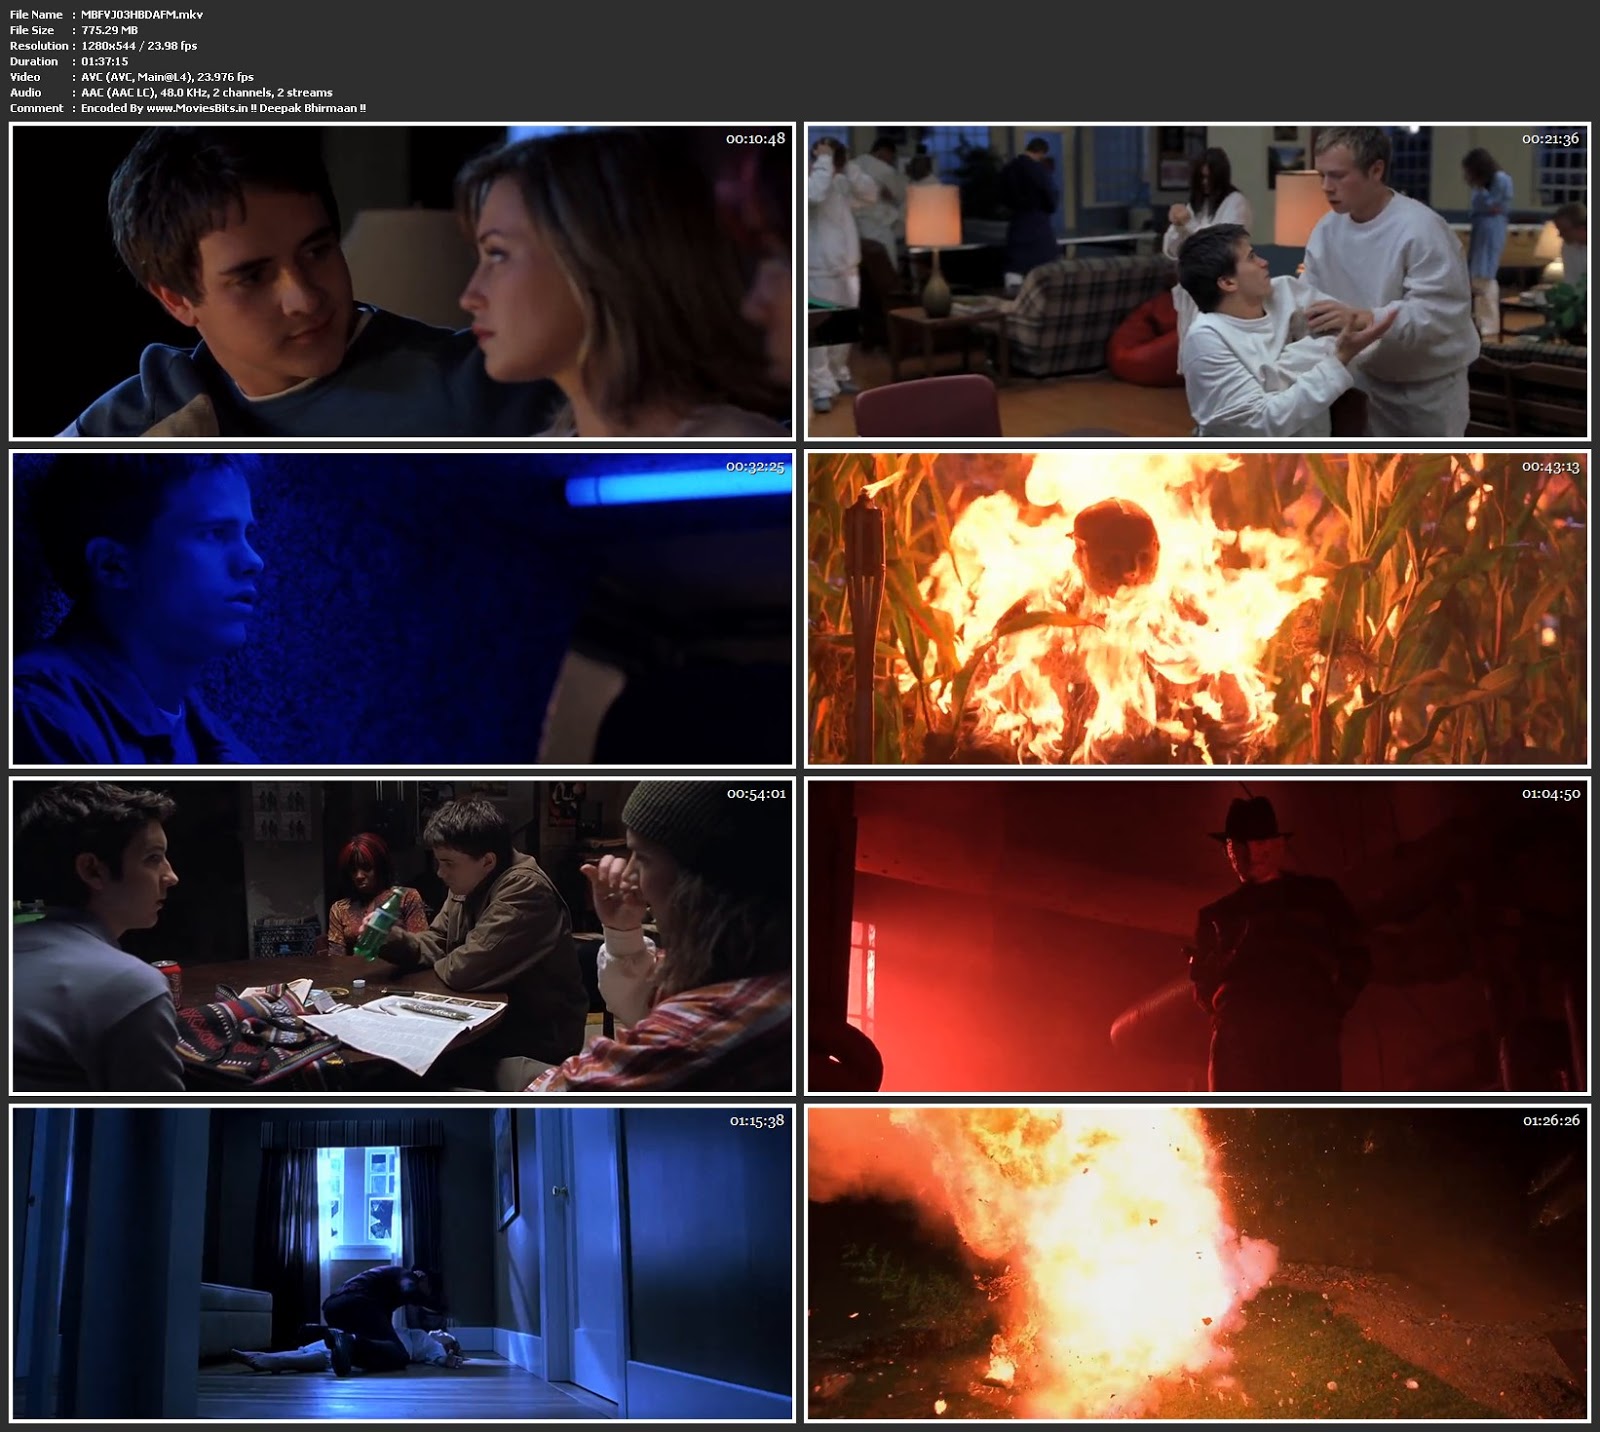Select the white-clothed ward scene thumbnail
Viewport: 1600px width, 1432px height.
click(1197, 281)
